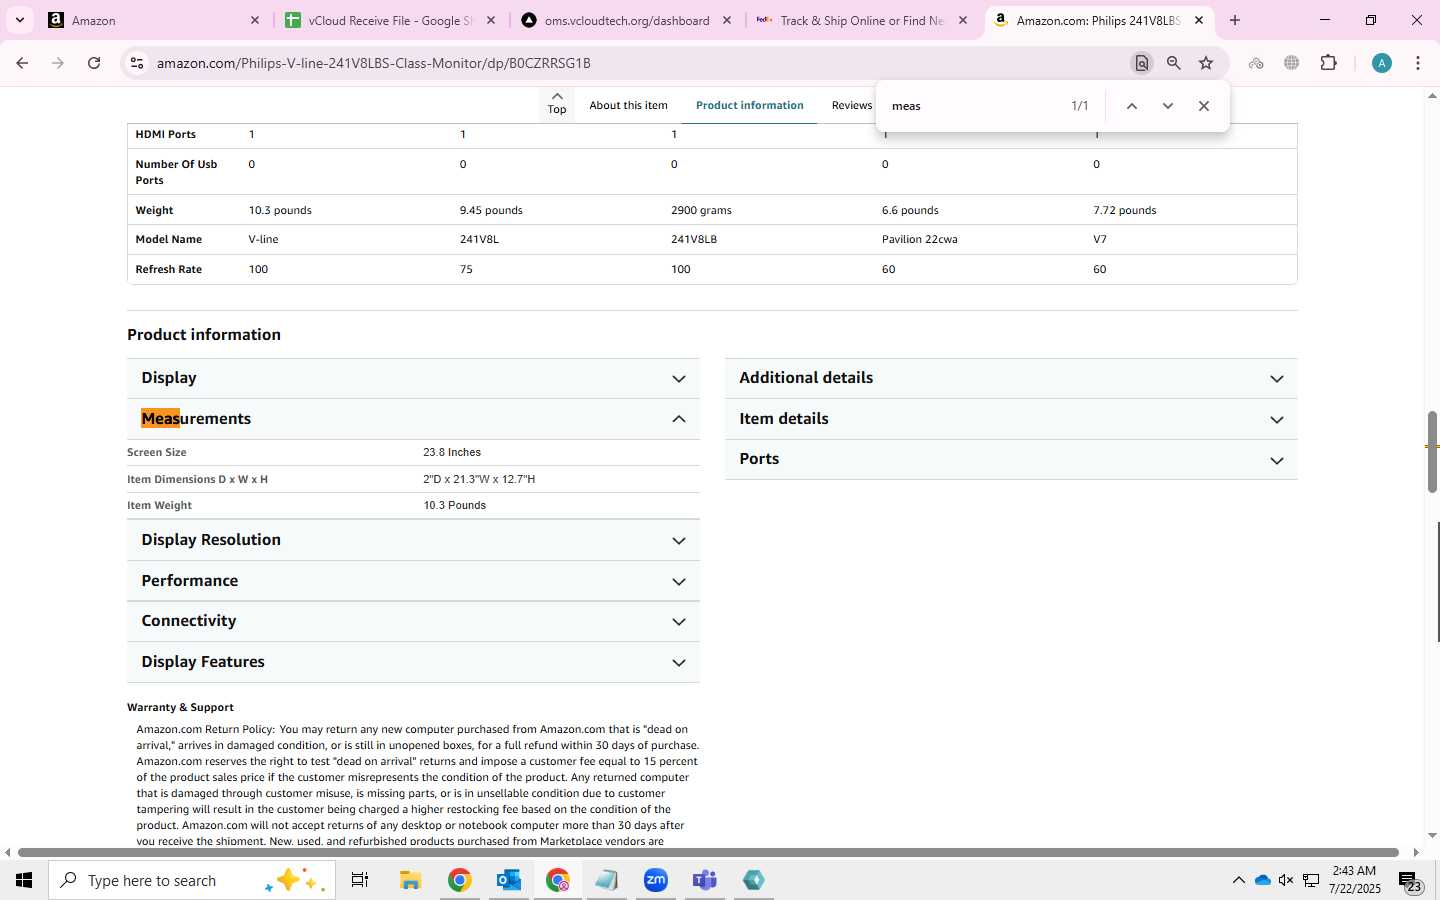Viewport: 1440px width, 900px height.
Task: Open Microsoft Teams from the taskbar
Action: (x=705, y=880)
